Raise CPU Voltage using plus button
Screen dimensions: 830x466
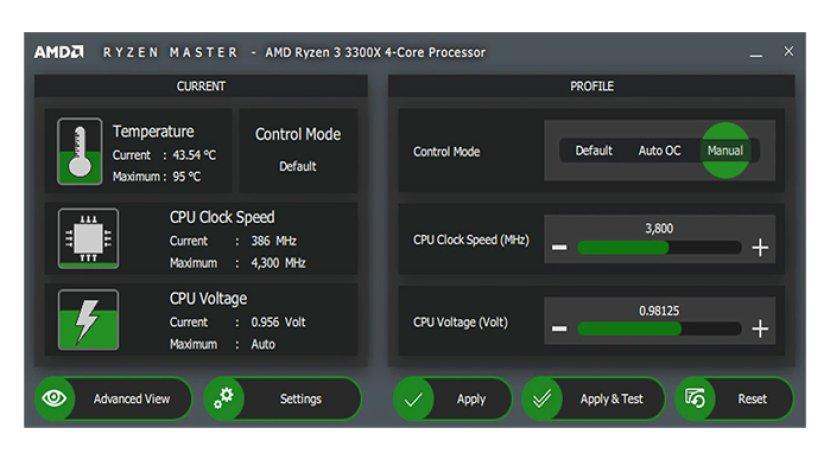point(760,328)
